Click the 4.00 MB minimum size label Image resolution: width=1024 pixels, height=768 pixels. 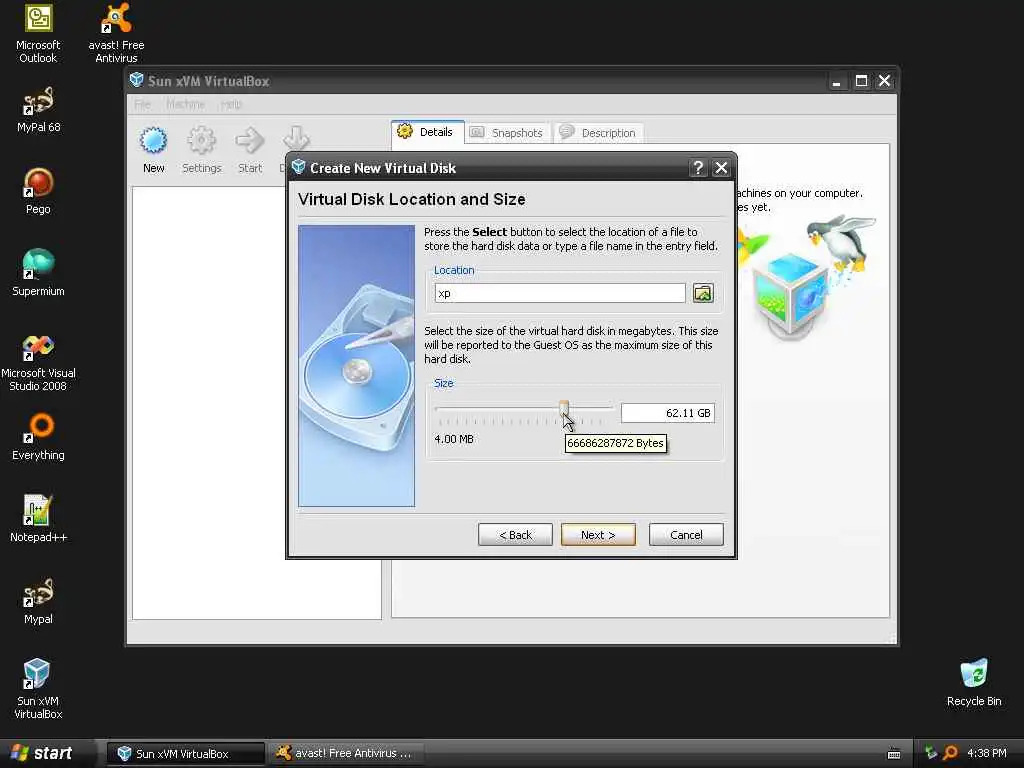click(x=454, y=439)
